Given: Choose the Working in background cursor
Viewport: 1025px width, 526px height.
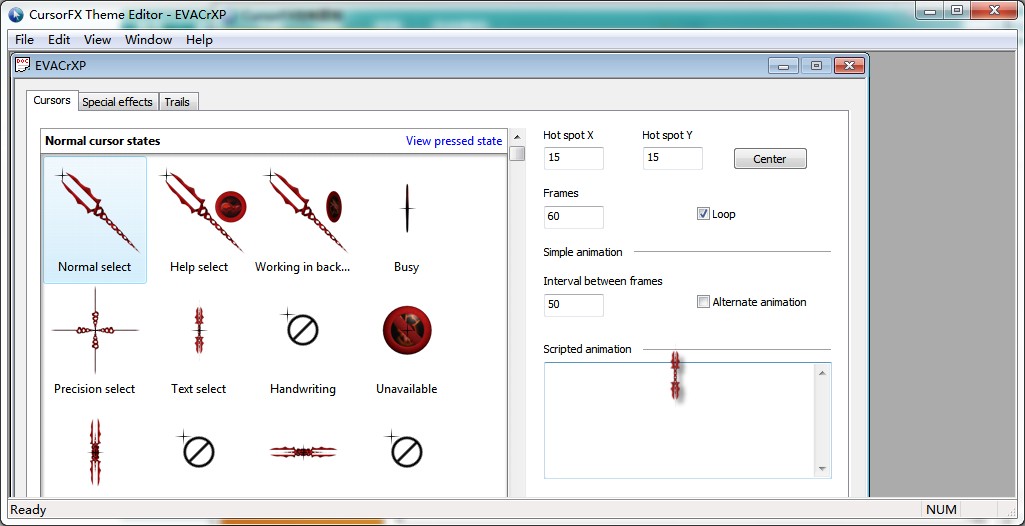Looking at the screenshot, I should (x=303, y=220).
